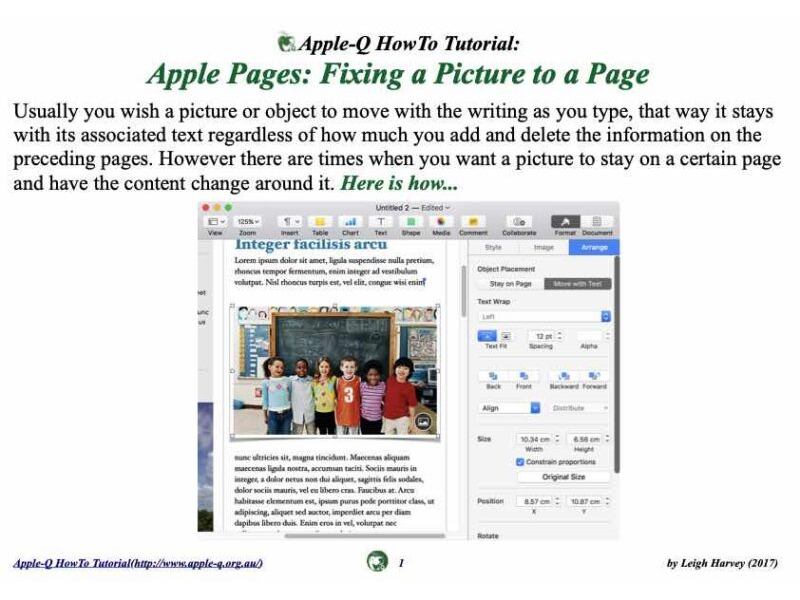Viewport: 800px width, 600px height.
Task: Uncheck Constrain proportions checkbox
Action: pos(520,462)
